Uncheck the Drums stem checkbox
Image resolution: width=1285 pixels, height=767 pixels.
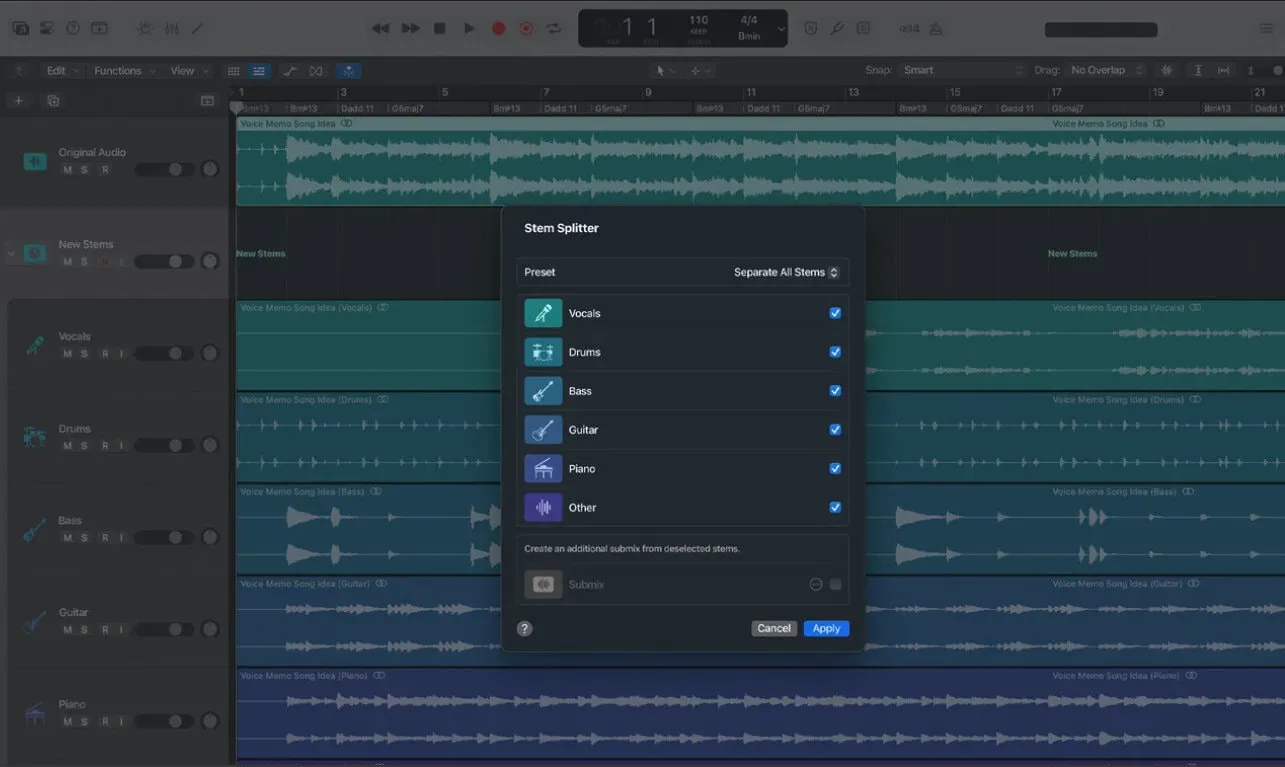835,352
